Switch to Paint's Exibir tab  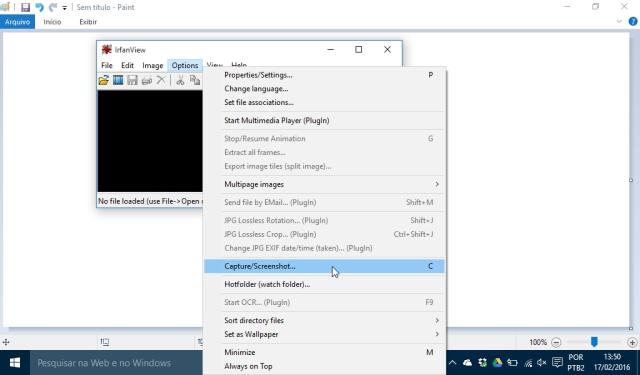tap(88, 22)
